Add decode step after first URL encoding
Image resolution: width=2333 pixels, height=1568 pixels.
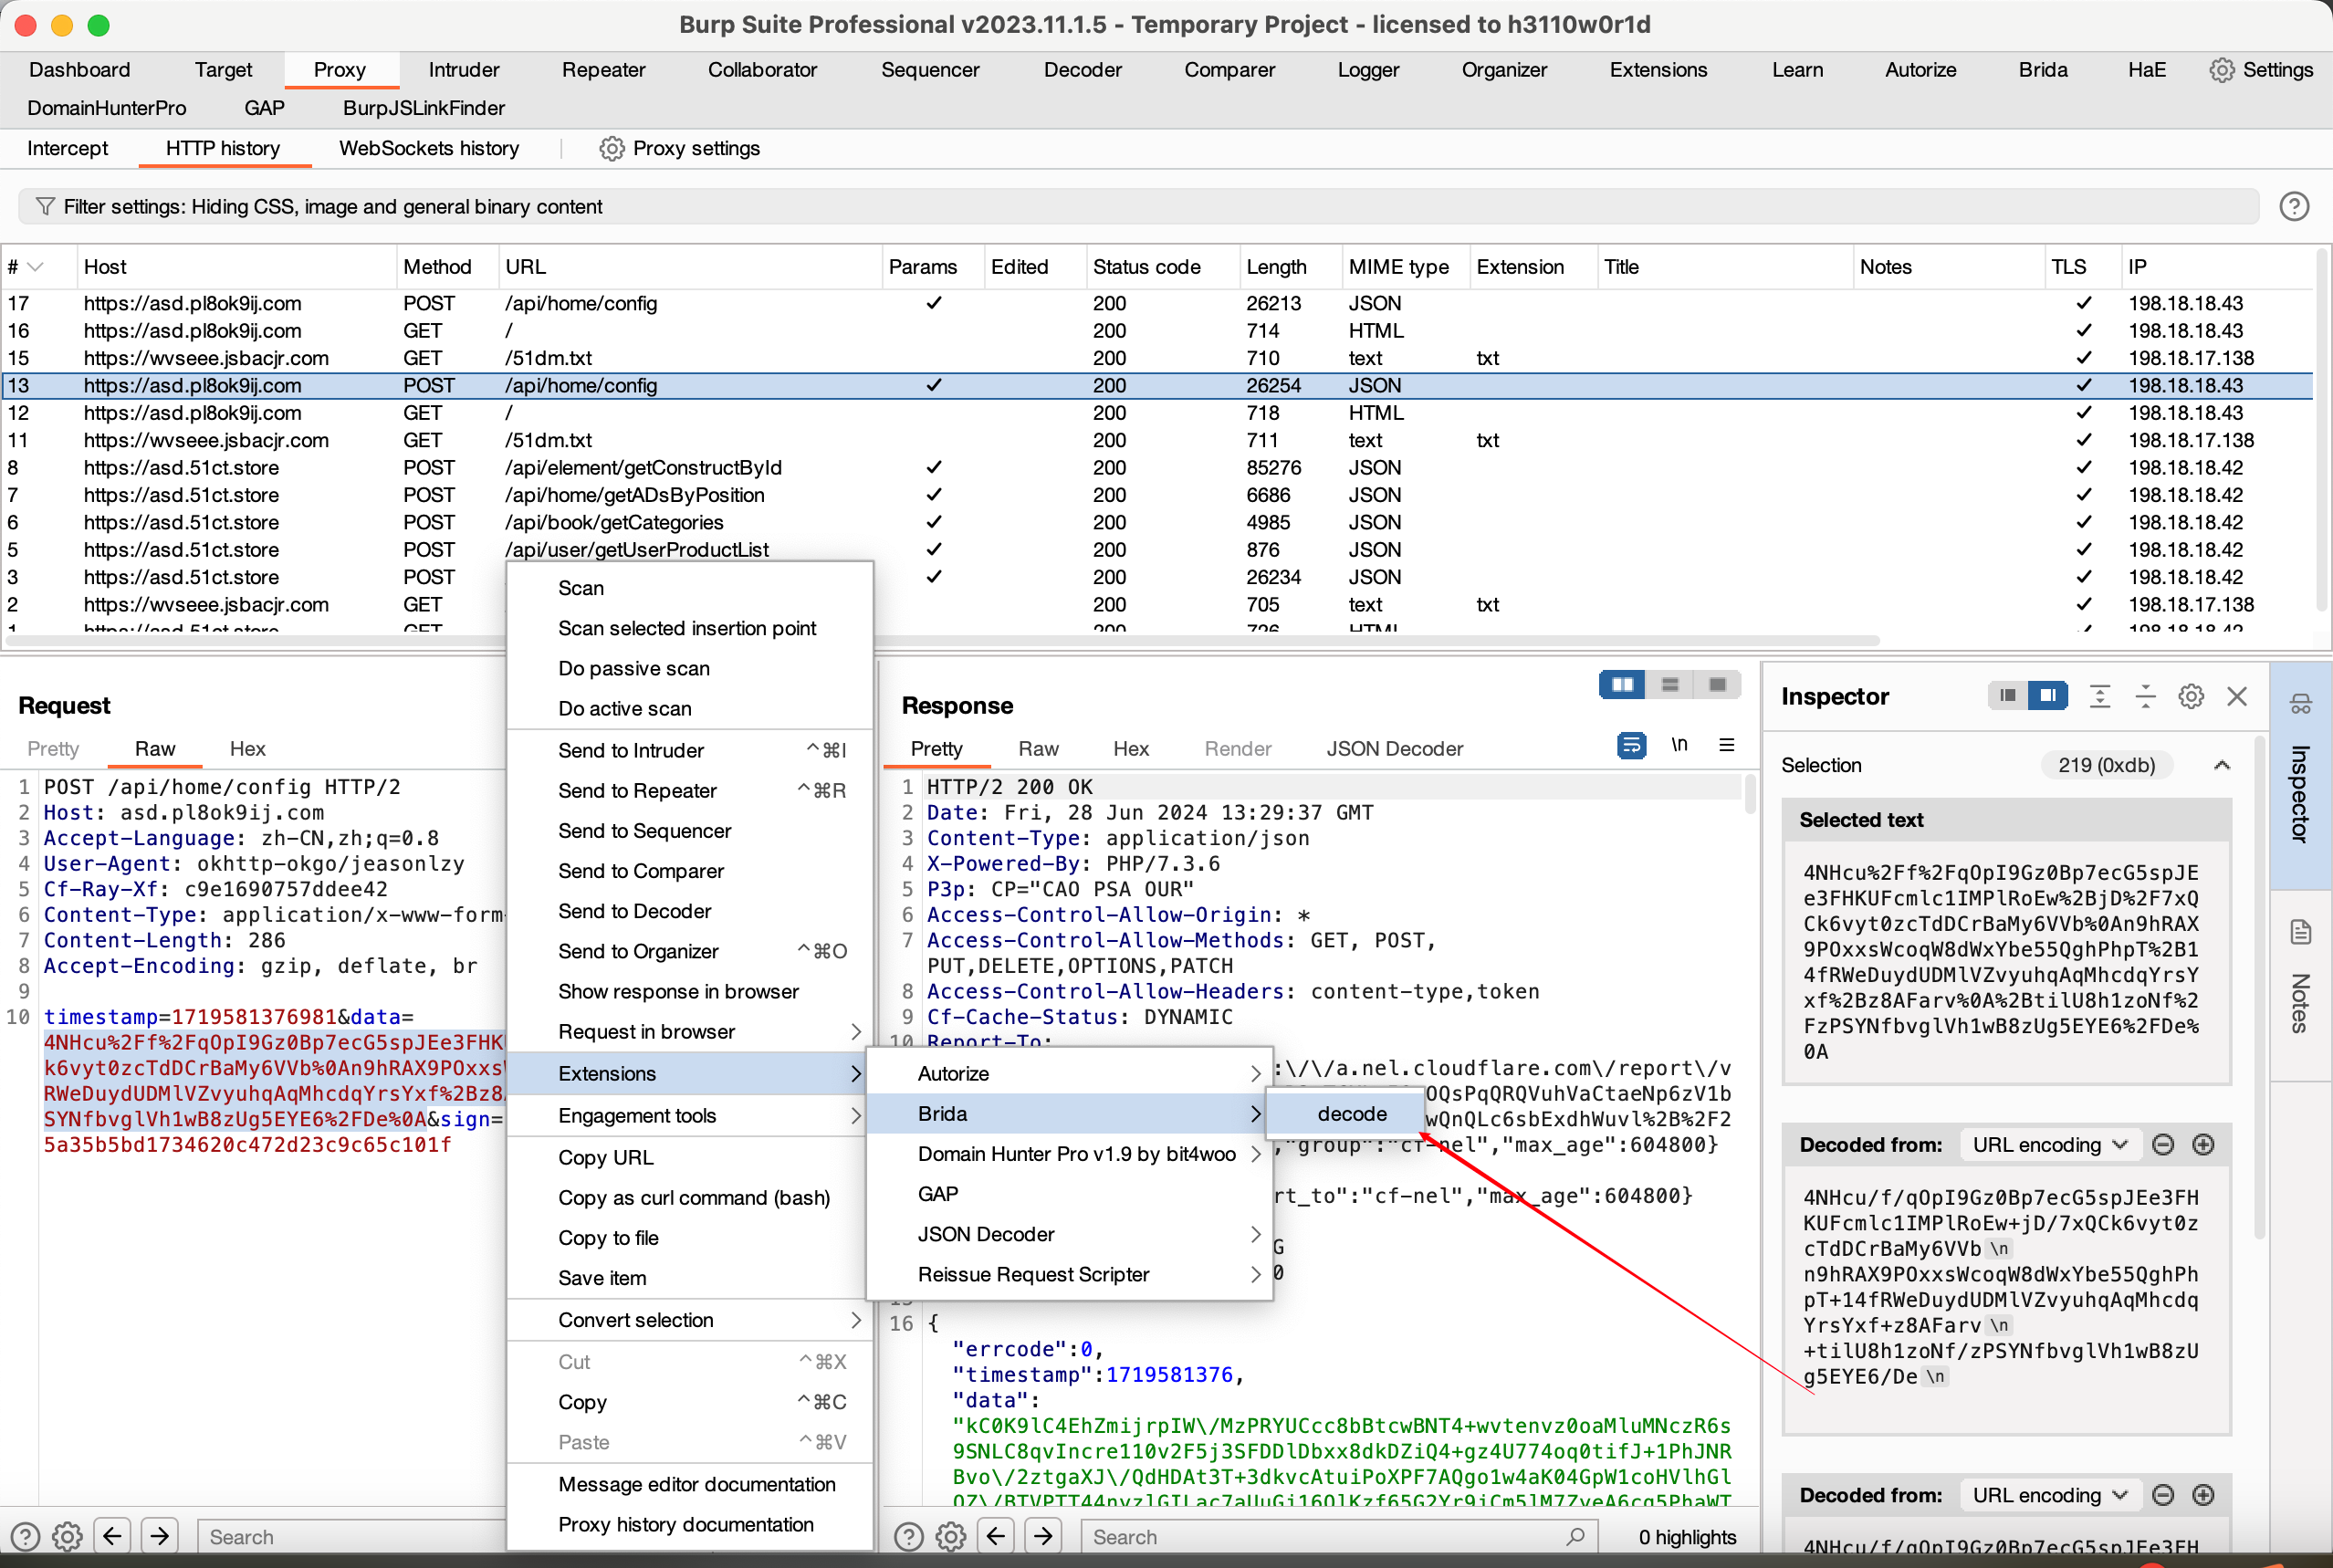[2203, 1145]
